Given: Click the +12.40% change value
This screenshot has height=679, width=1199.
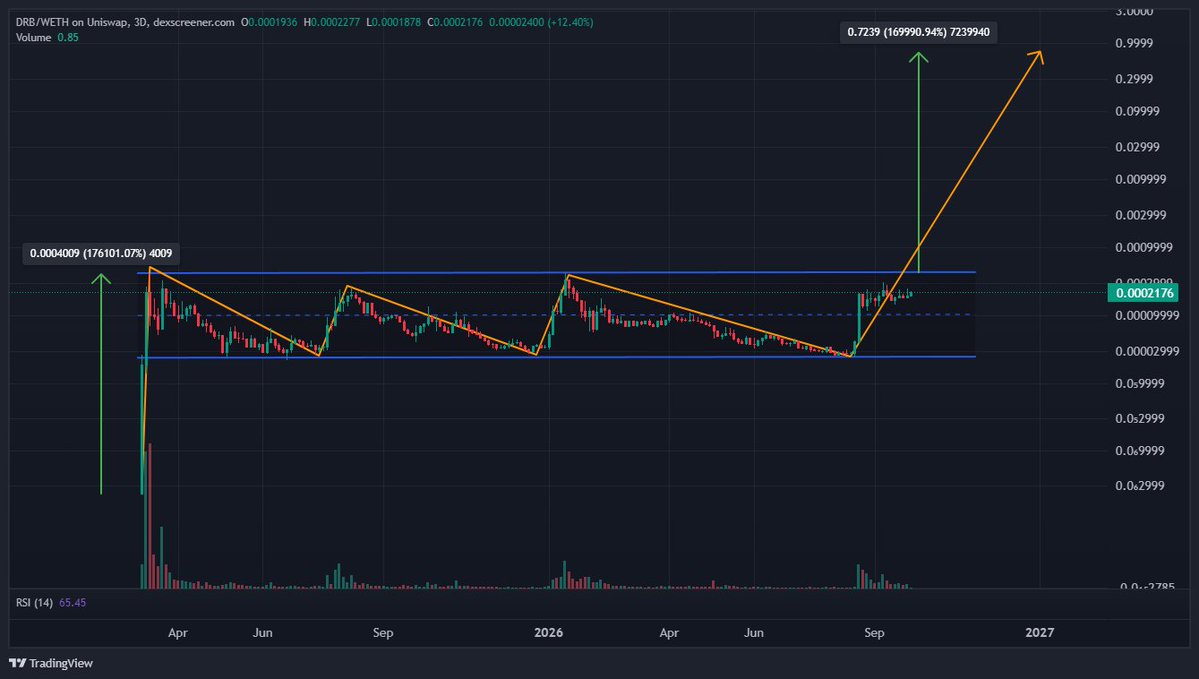Looking at the screenshot, I should click(x=570, y=22).
